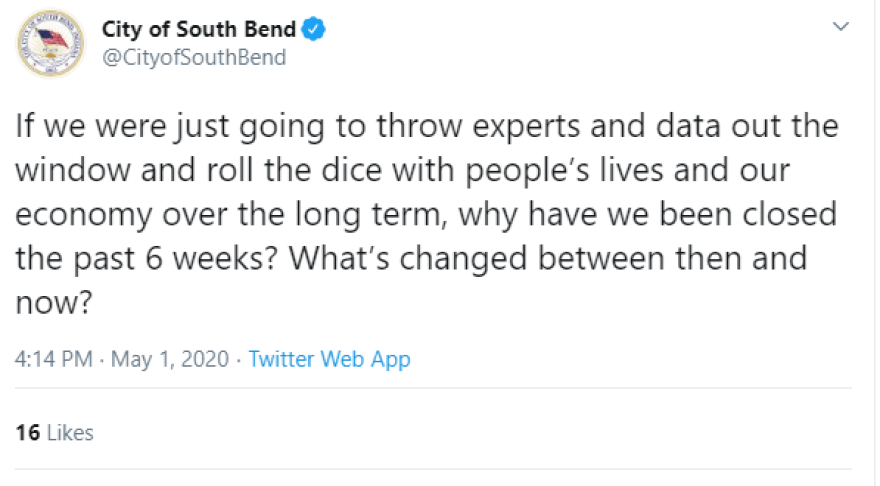Expand the tweet options chevron menu

(x=840, y=26)
